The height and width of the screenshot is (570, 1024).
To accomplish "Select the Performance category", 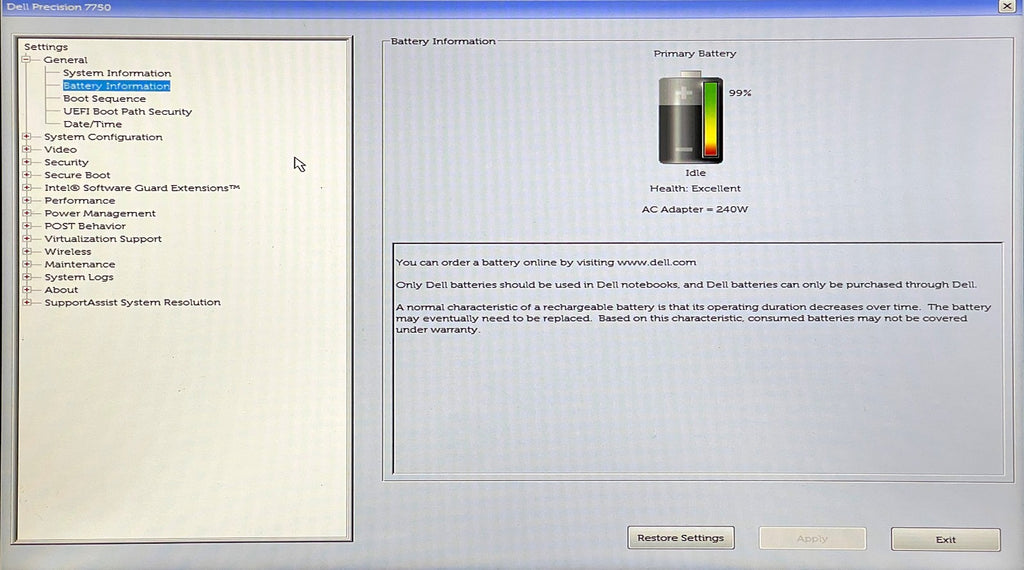I will click(x=79, y=201).
